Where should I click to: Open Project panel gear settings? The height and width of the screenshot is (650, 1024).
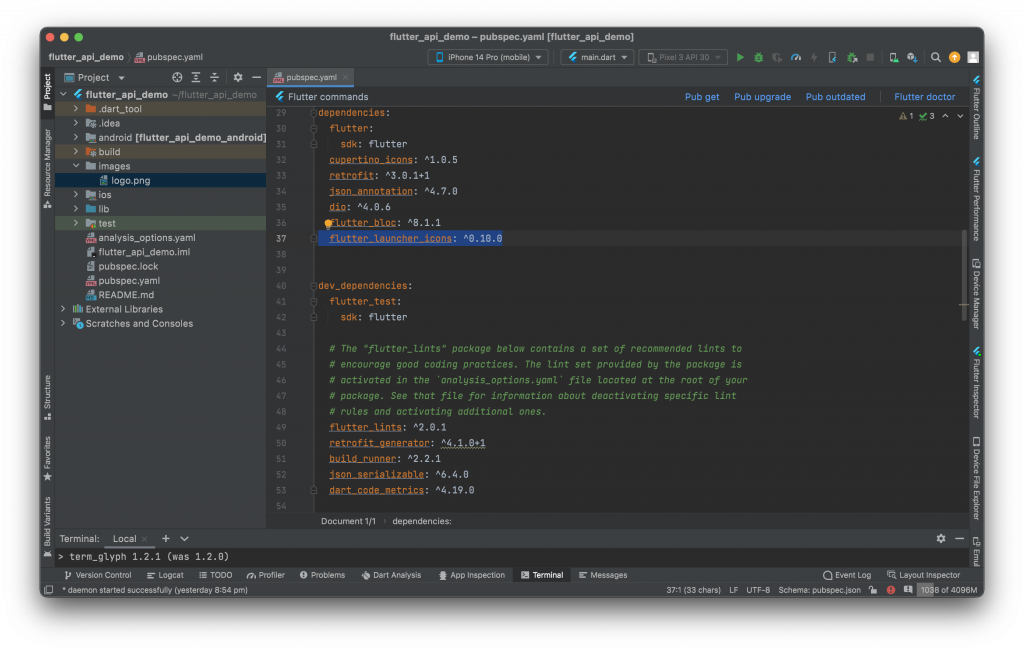[x=238, y=77]
